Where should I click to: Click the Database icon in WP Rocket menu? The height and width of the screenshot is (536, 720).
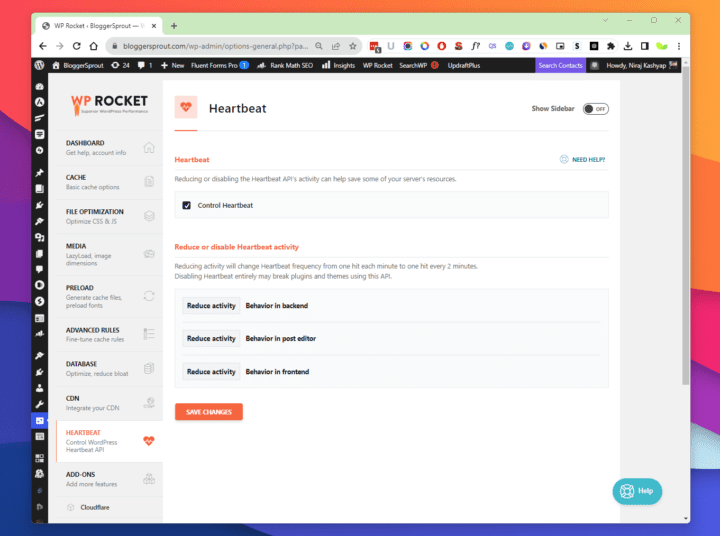click(149, 368)
